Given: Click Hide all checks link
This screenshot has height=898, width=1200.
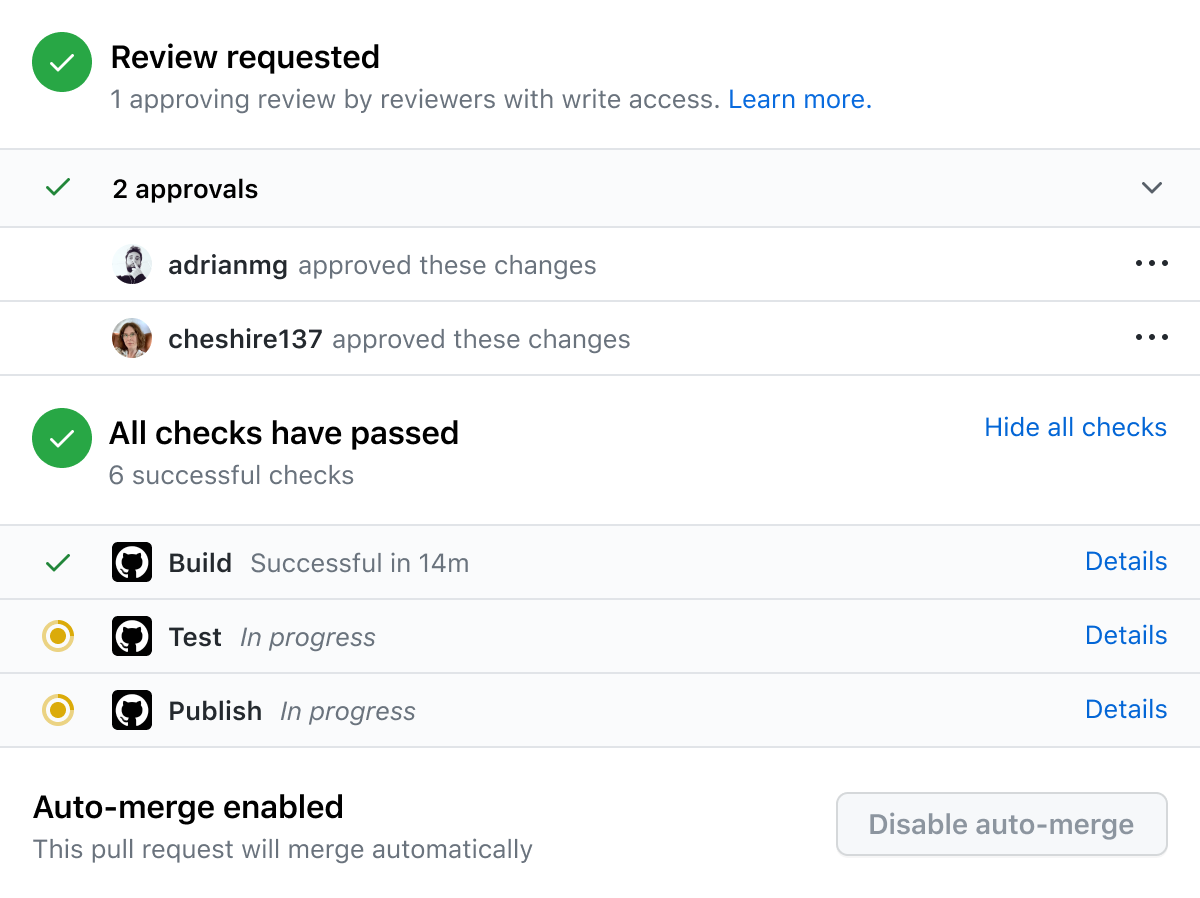Looking at the screenshot, I should tap(1075, 428).
